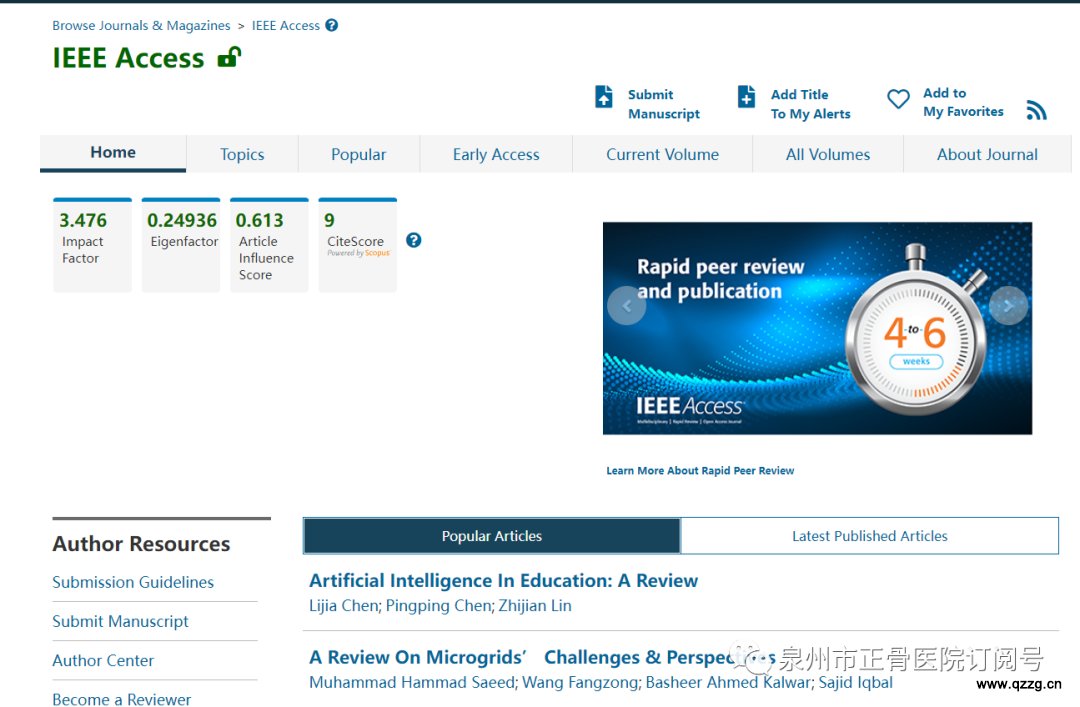
Task: Open the RSS feed icon
Action: [x=1037, y=110]
